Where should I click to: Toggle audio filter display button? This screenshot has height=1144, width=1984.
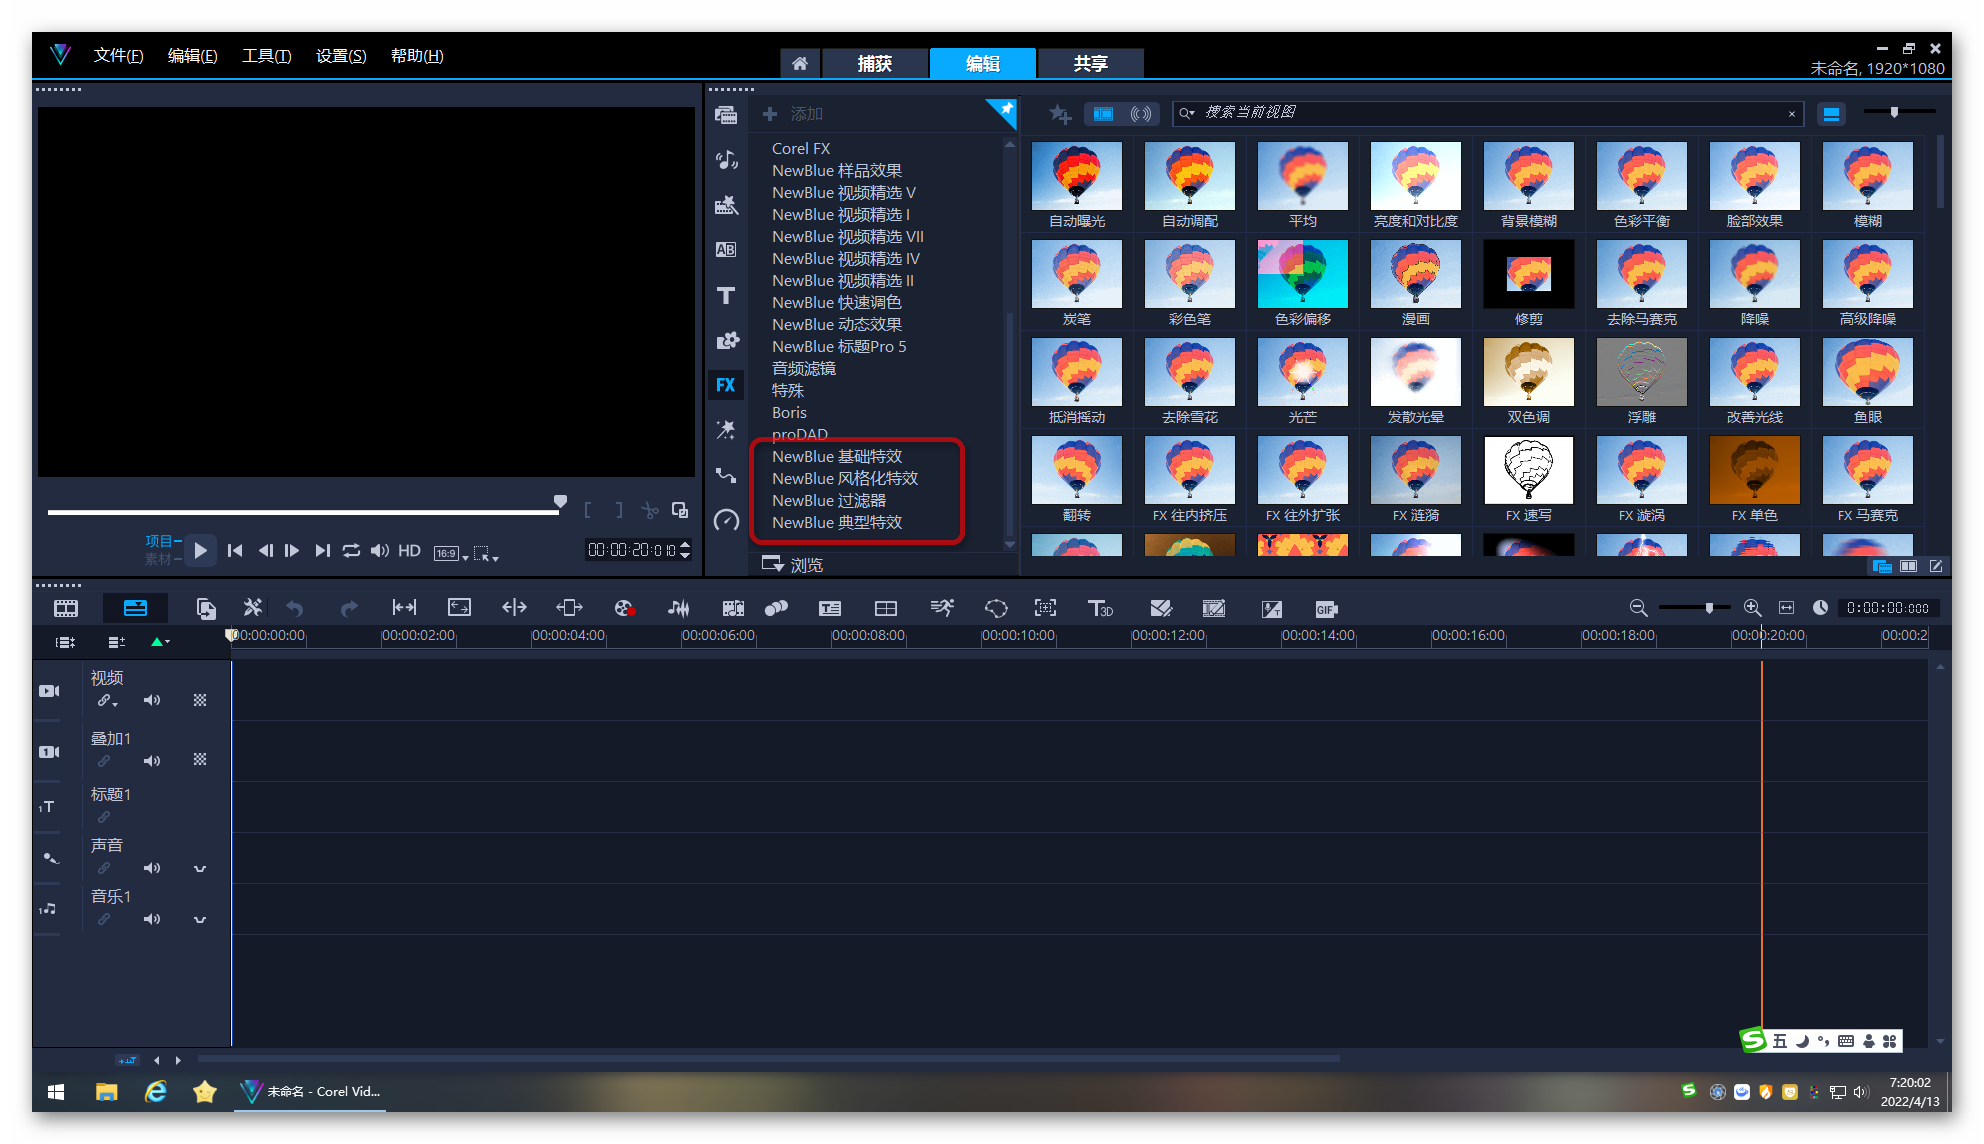point(1141,114)
